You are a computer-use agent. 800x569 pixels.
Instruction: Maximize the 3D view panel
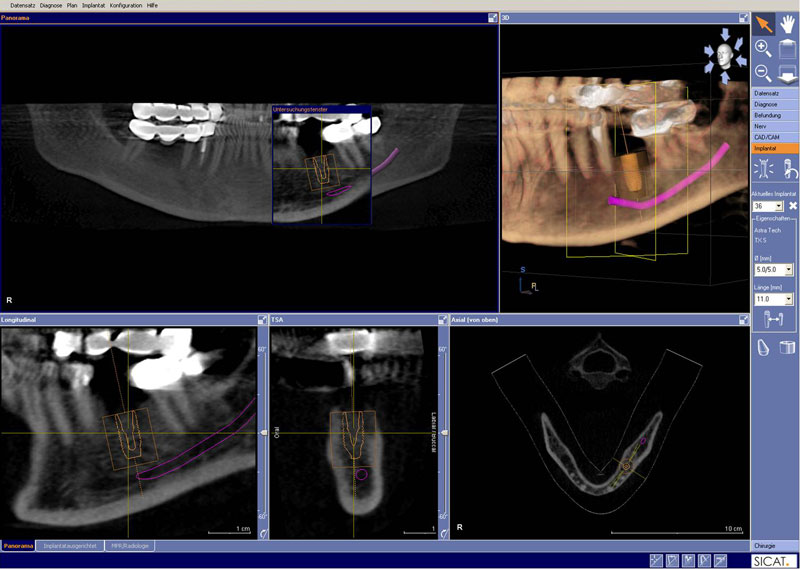[743, 18]
